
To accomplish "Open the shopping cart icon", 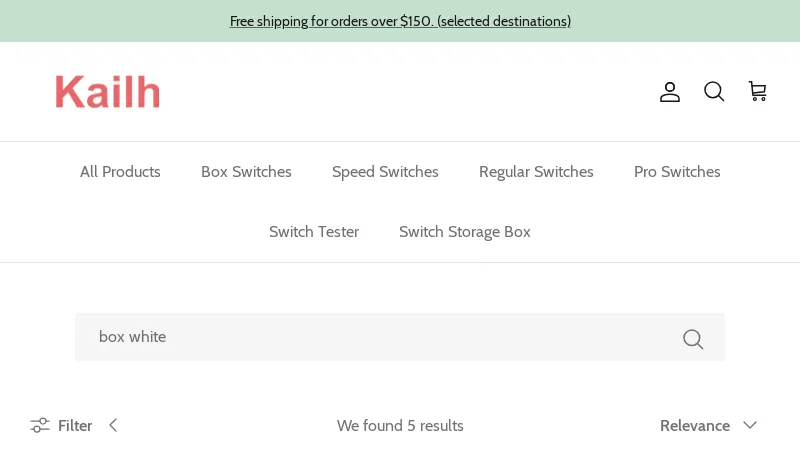I will [758, 92].
